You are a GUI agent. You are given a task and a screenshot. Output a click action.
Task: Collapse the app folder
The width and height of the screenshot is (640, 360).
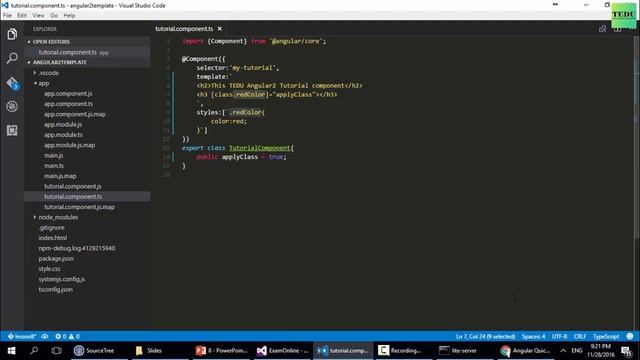(44, 83)
